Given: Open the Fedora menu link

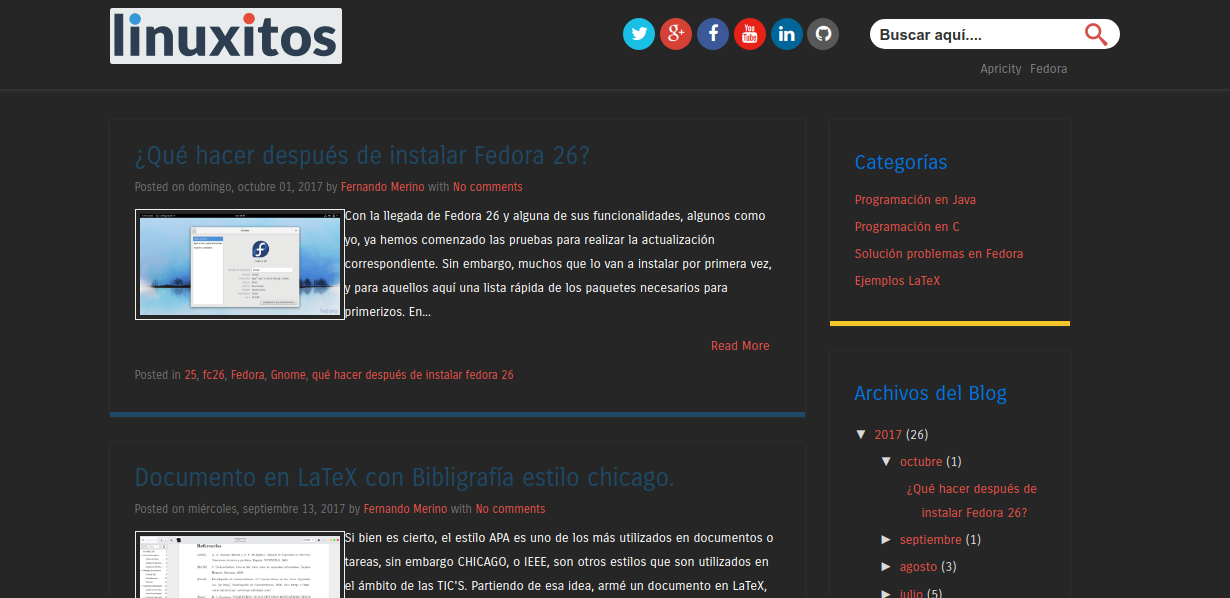Looking at the screenshot, I should 1049,69.
